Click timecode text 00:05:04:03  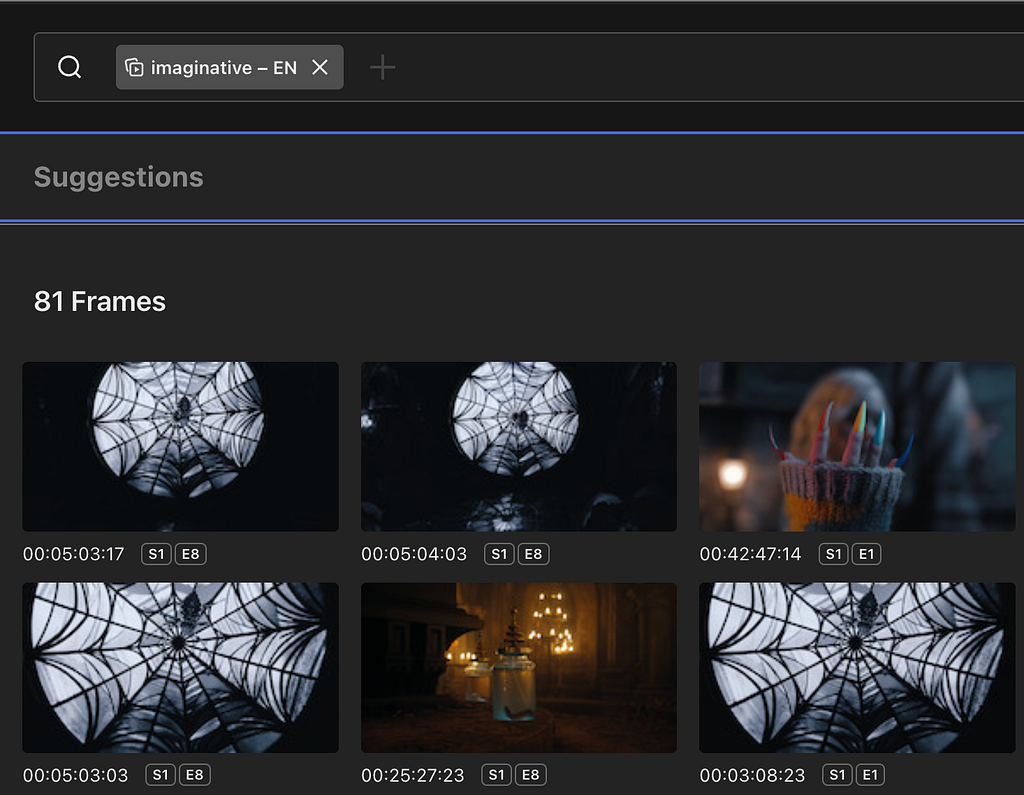[414, 555]
